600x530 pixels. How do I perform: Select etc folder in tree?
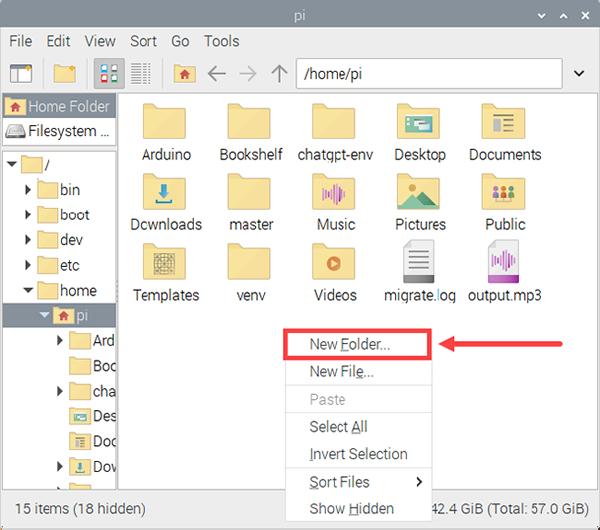pyautogui.click(x=59, y=265)
